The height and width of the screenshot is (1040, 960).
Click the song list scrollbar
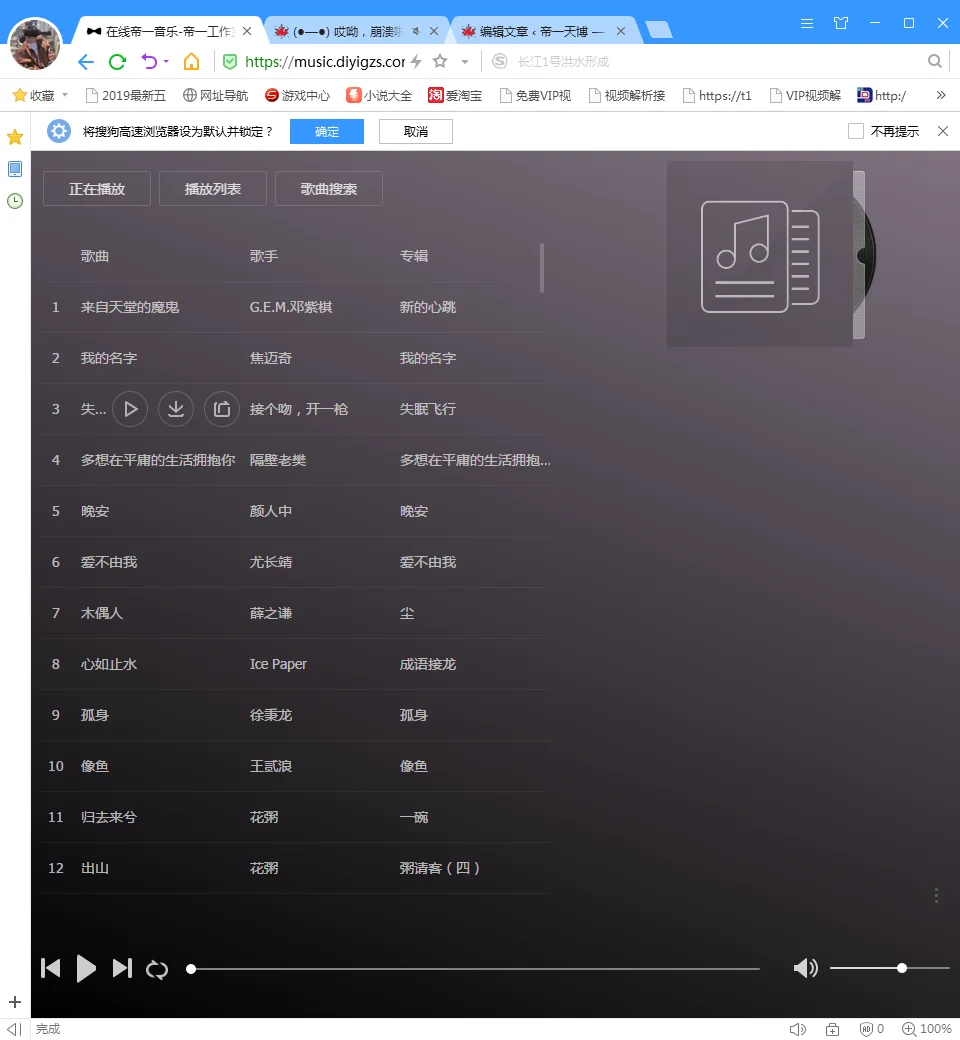(x=542, y=268)
